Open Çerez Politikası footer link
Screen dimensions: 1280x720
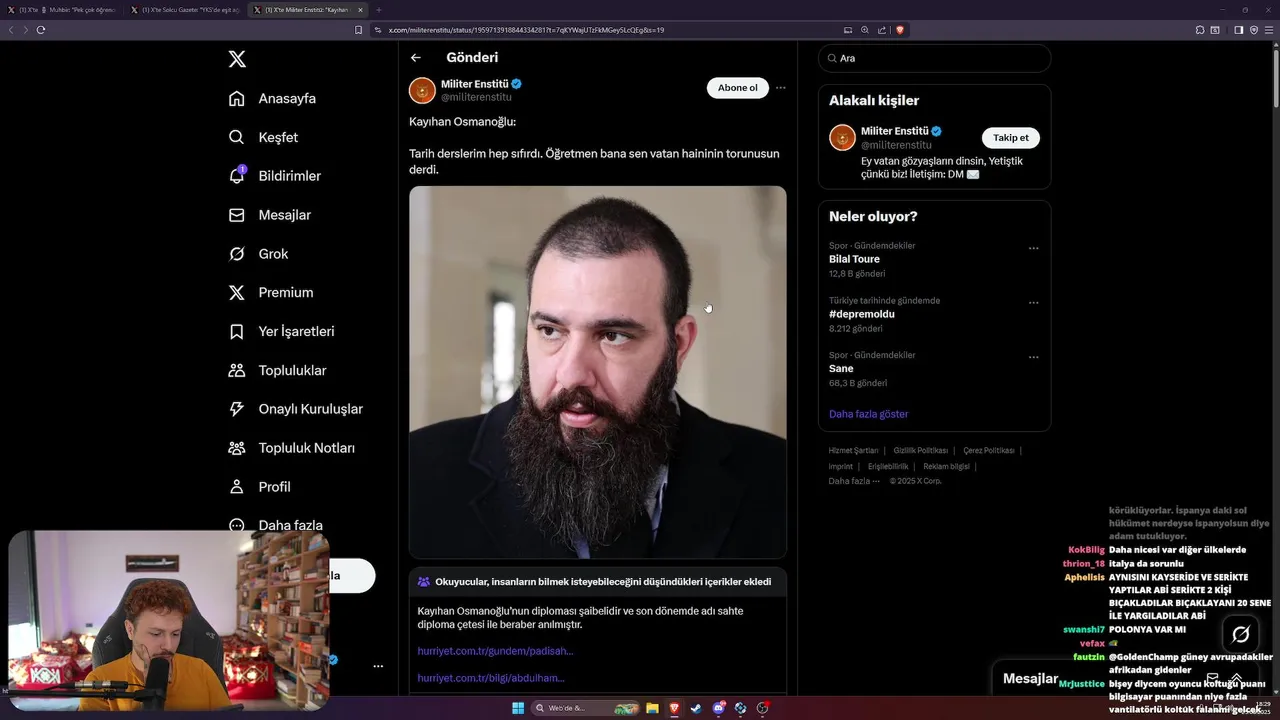point(989,451)
